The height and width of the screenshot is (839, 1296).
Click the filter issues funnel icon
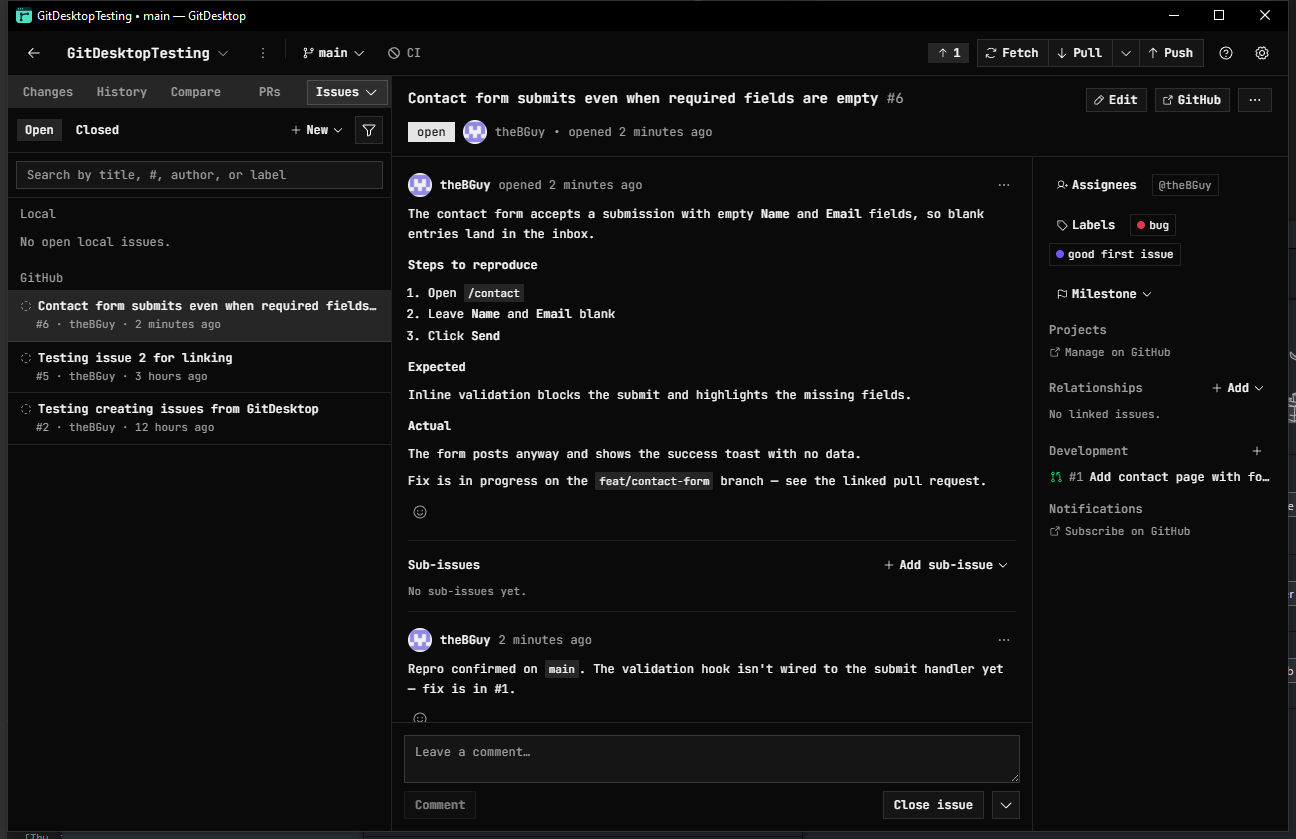[x=369, y=130]
